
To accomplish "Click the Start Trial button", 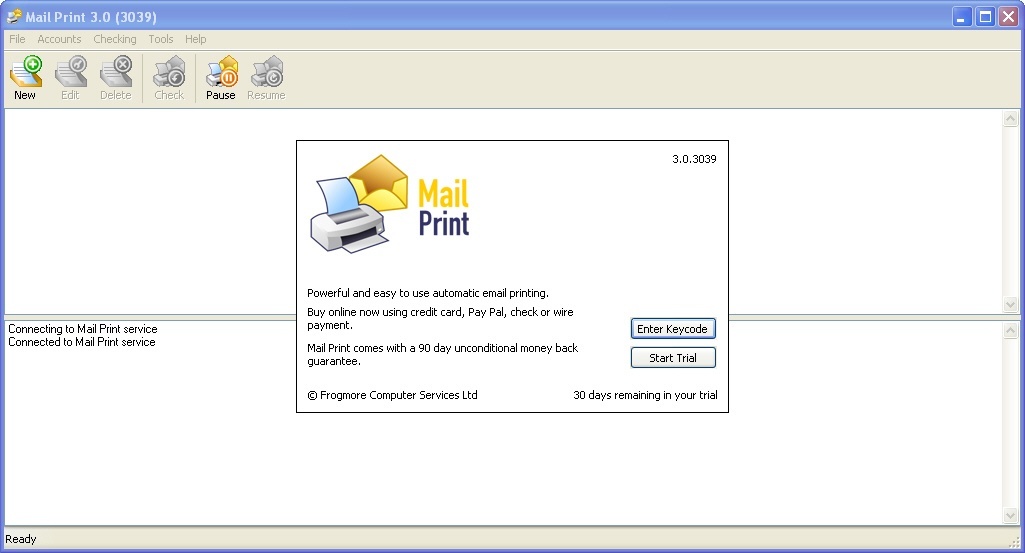I will pos(673,358).
